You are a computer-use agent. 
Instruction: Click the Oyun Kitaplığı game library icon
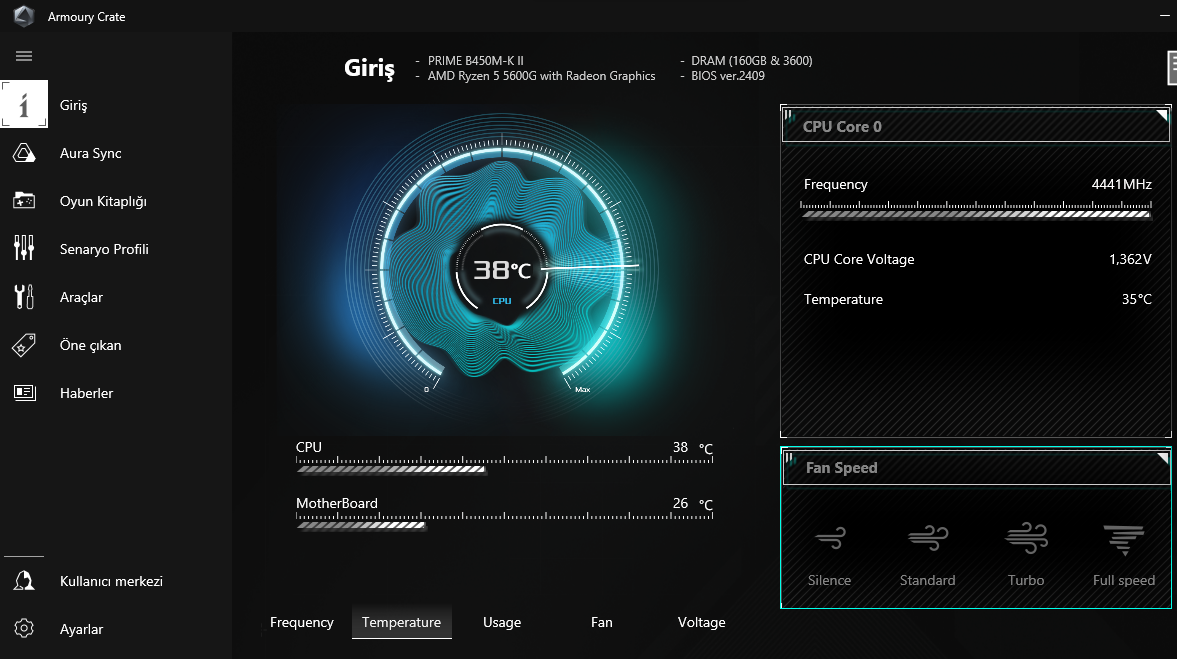pyautogui.click(x=24, y=201)
